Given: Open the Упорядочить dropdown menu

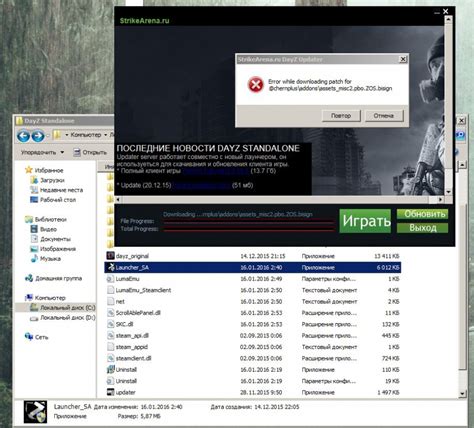Looking at the screenshot, I should (x=43, y=152).
